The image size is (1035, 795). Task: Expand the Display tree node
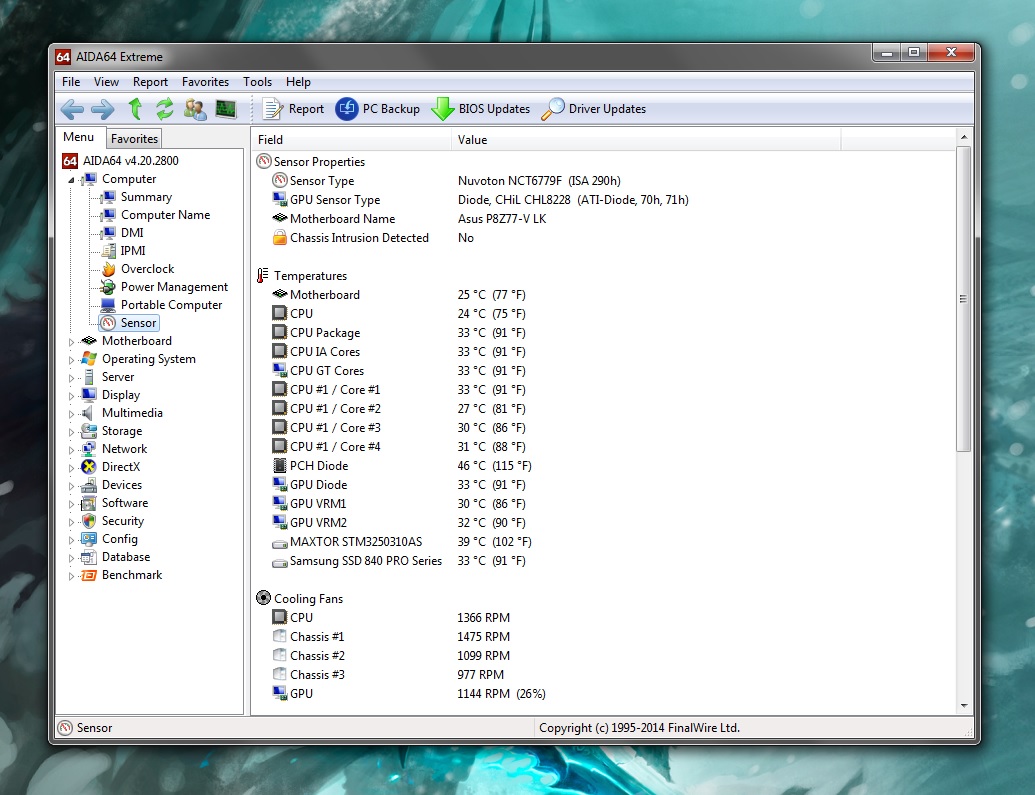(71, 396)
